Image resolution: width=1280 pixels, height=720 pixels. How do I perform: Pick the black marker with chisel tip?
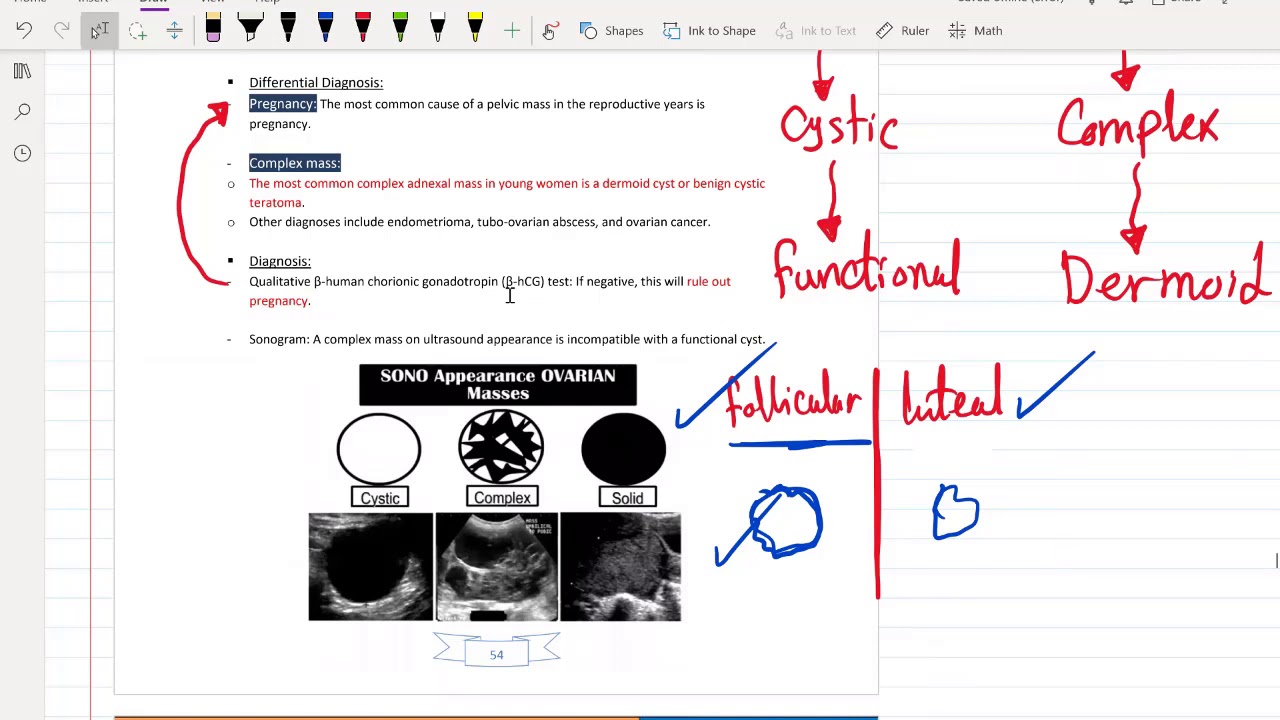coord(251,28)
